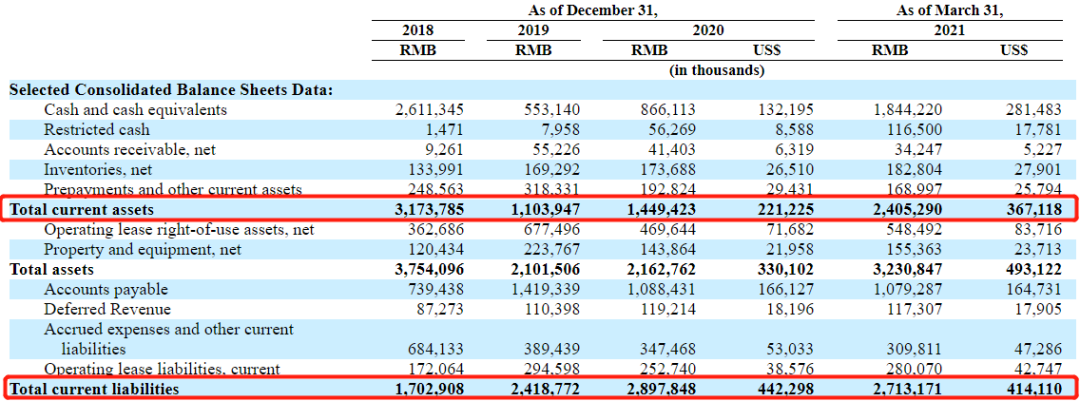Select 'Selected Consolidated Balance Sheets Data:' heading
Image resolution: width=1080 pixels, height=401 pixels.
click(x=172, y=90)
